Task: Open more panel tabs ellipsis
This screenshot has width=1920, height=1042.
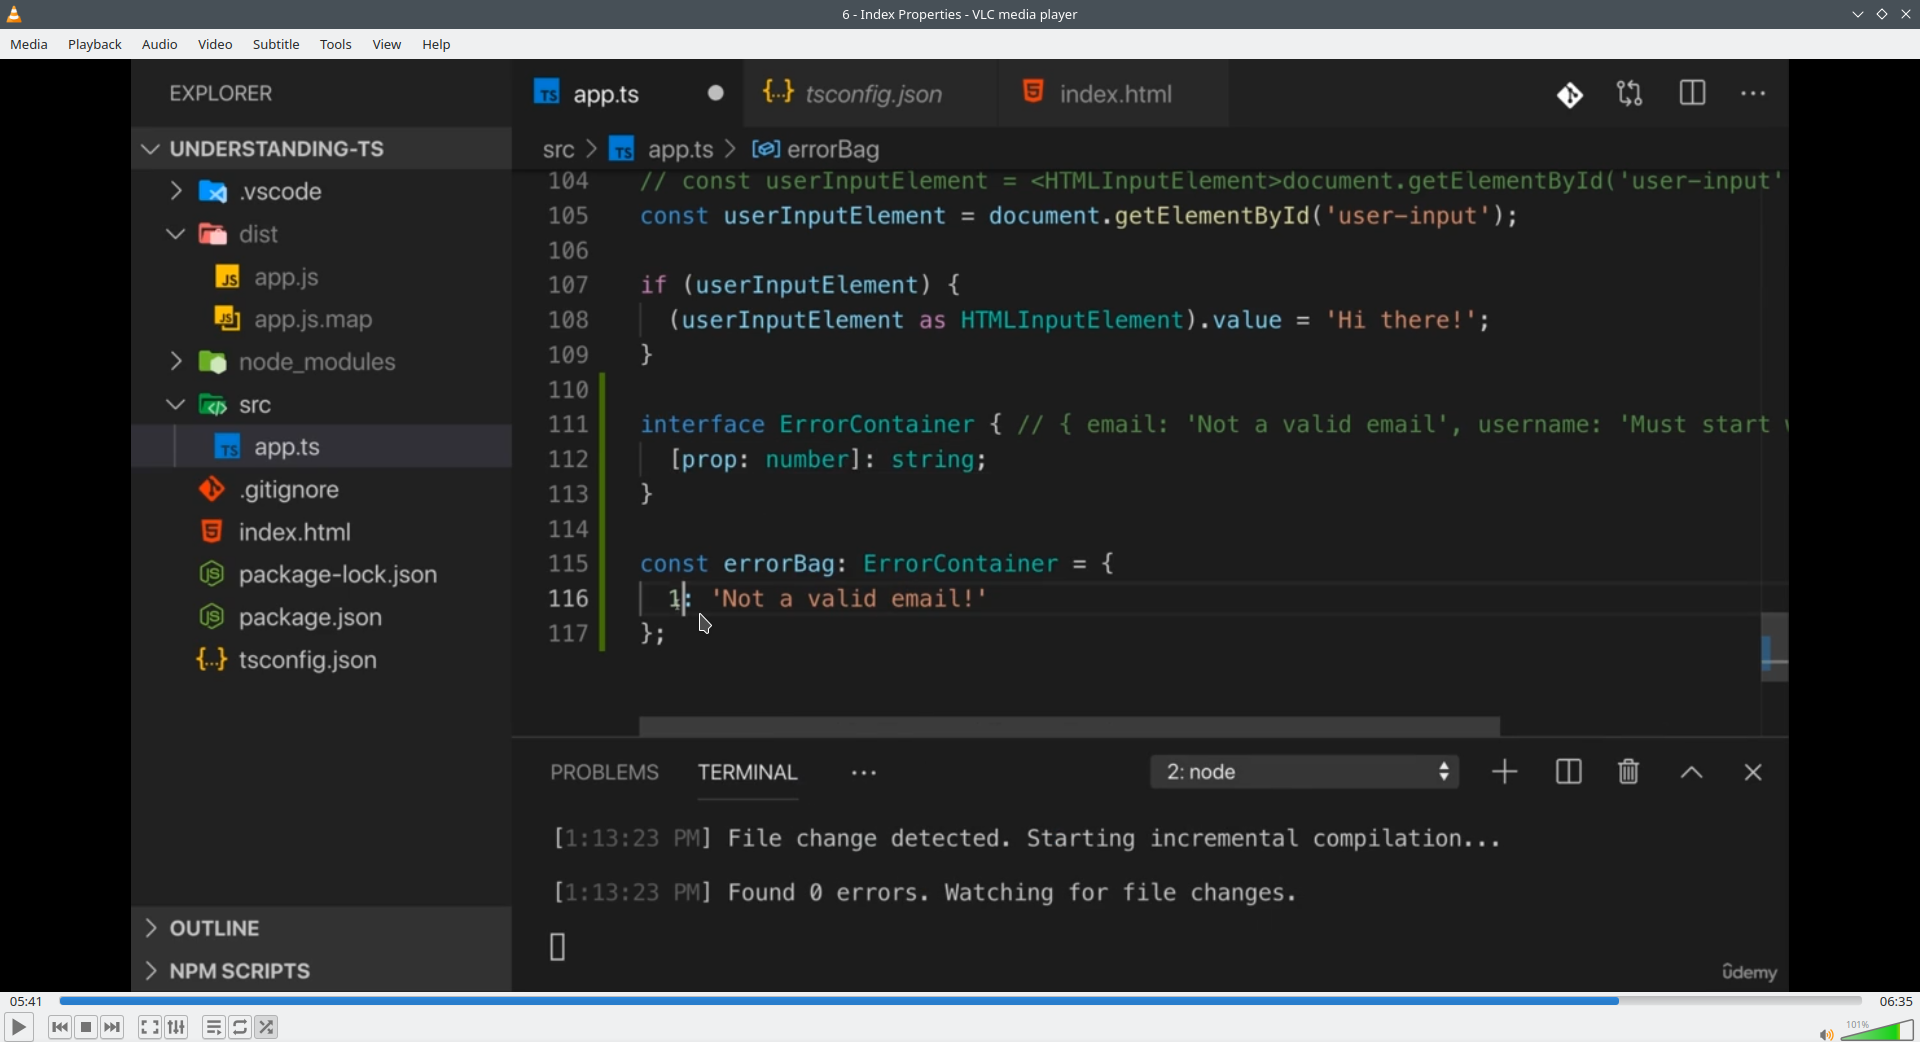Action: click(864, 774)
